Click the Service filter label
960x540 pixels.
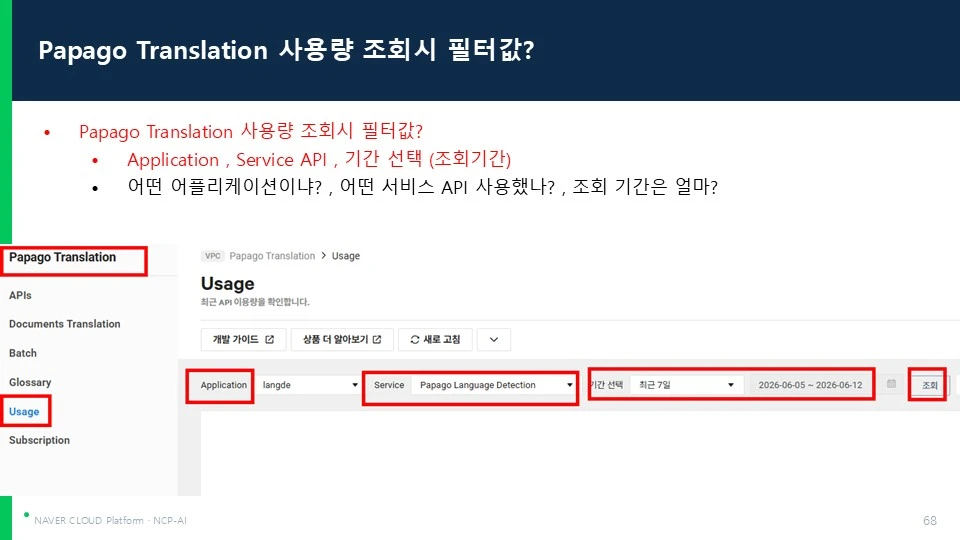389,385
